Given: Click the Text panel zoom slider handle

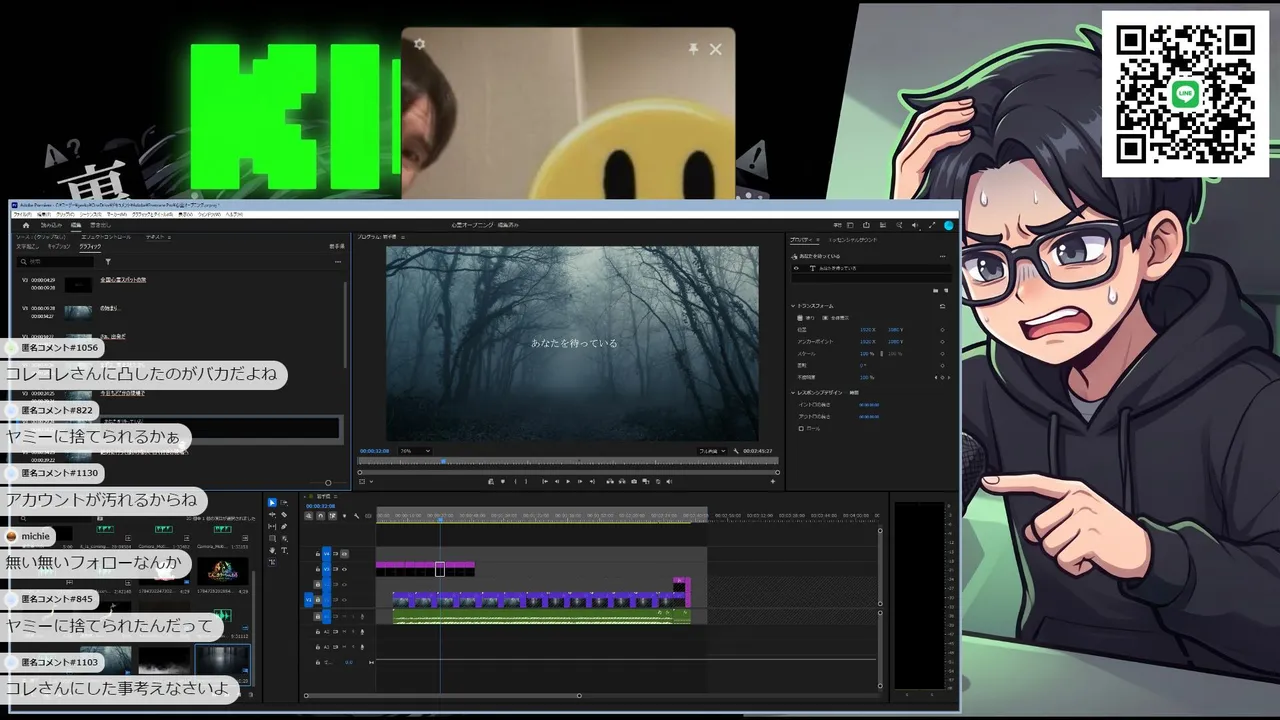Looking at the screenshot, I should [328, 483].
